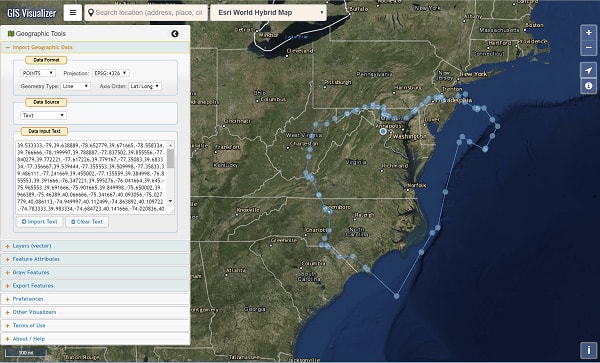Image resolution: width=600 pixels, height=363 pixels.
Task: Click the Geographic Tools map icon
Action: pos(11,34)
